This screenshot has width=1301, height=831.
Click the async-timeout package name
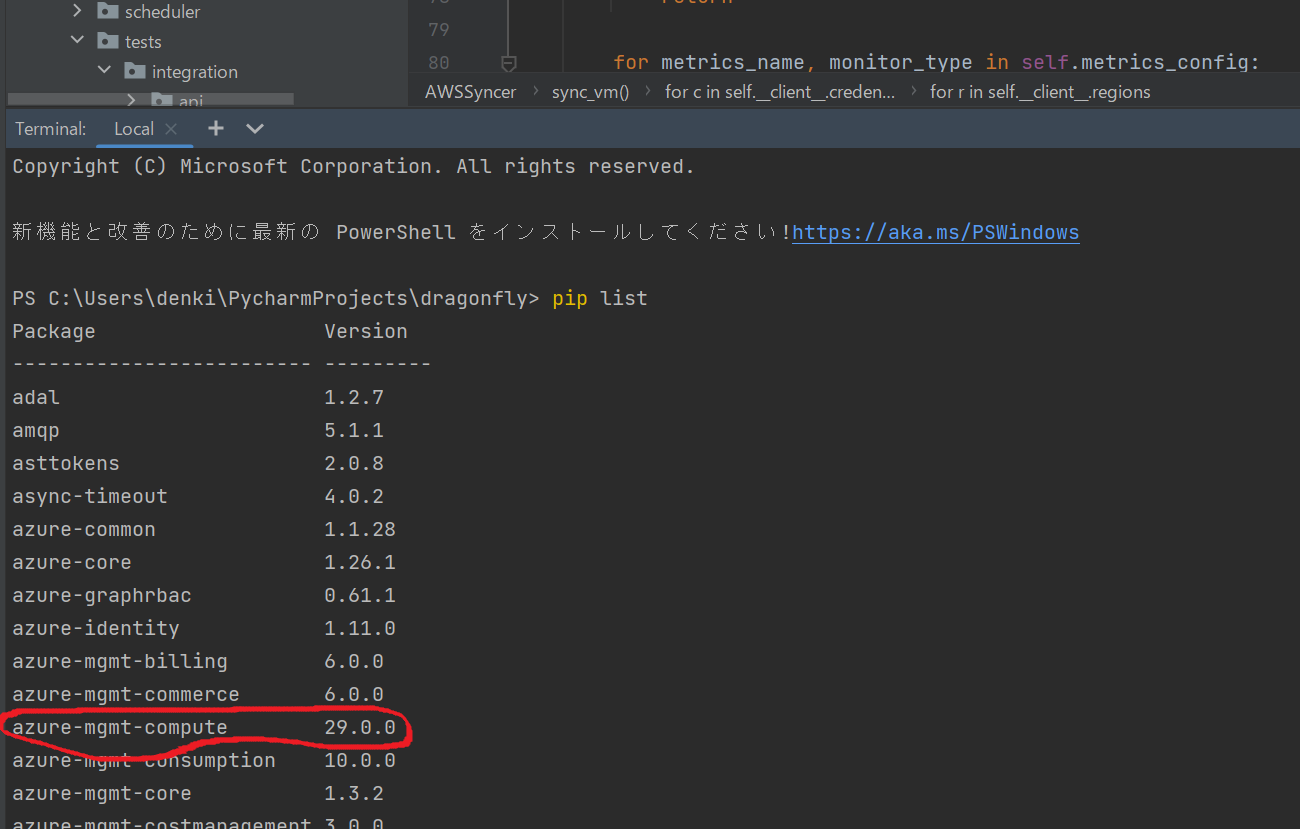90,497
